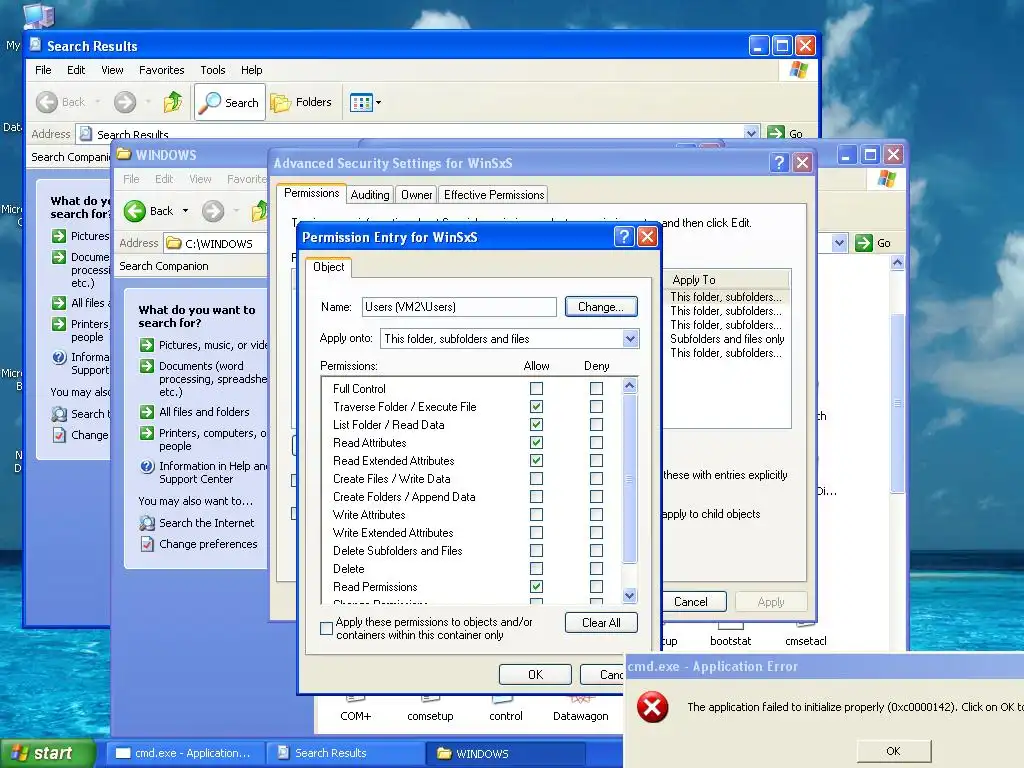
Task: Check Allow for Create Files / Write Data
Action: tap(536, 479)
